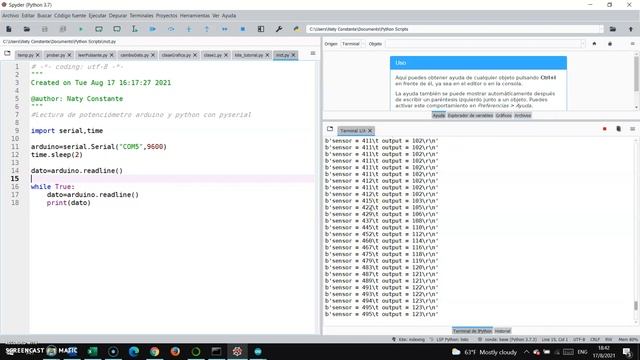The height and width of the screenshot is (360, 640).
Task: Open the Ver menu
Action: 216,16
